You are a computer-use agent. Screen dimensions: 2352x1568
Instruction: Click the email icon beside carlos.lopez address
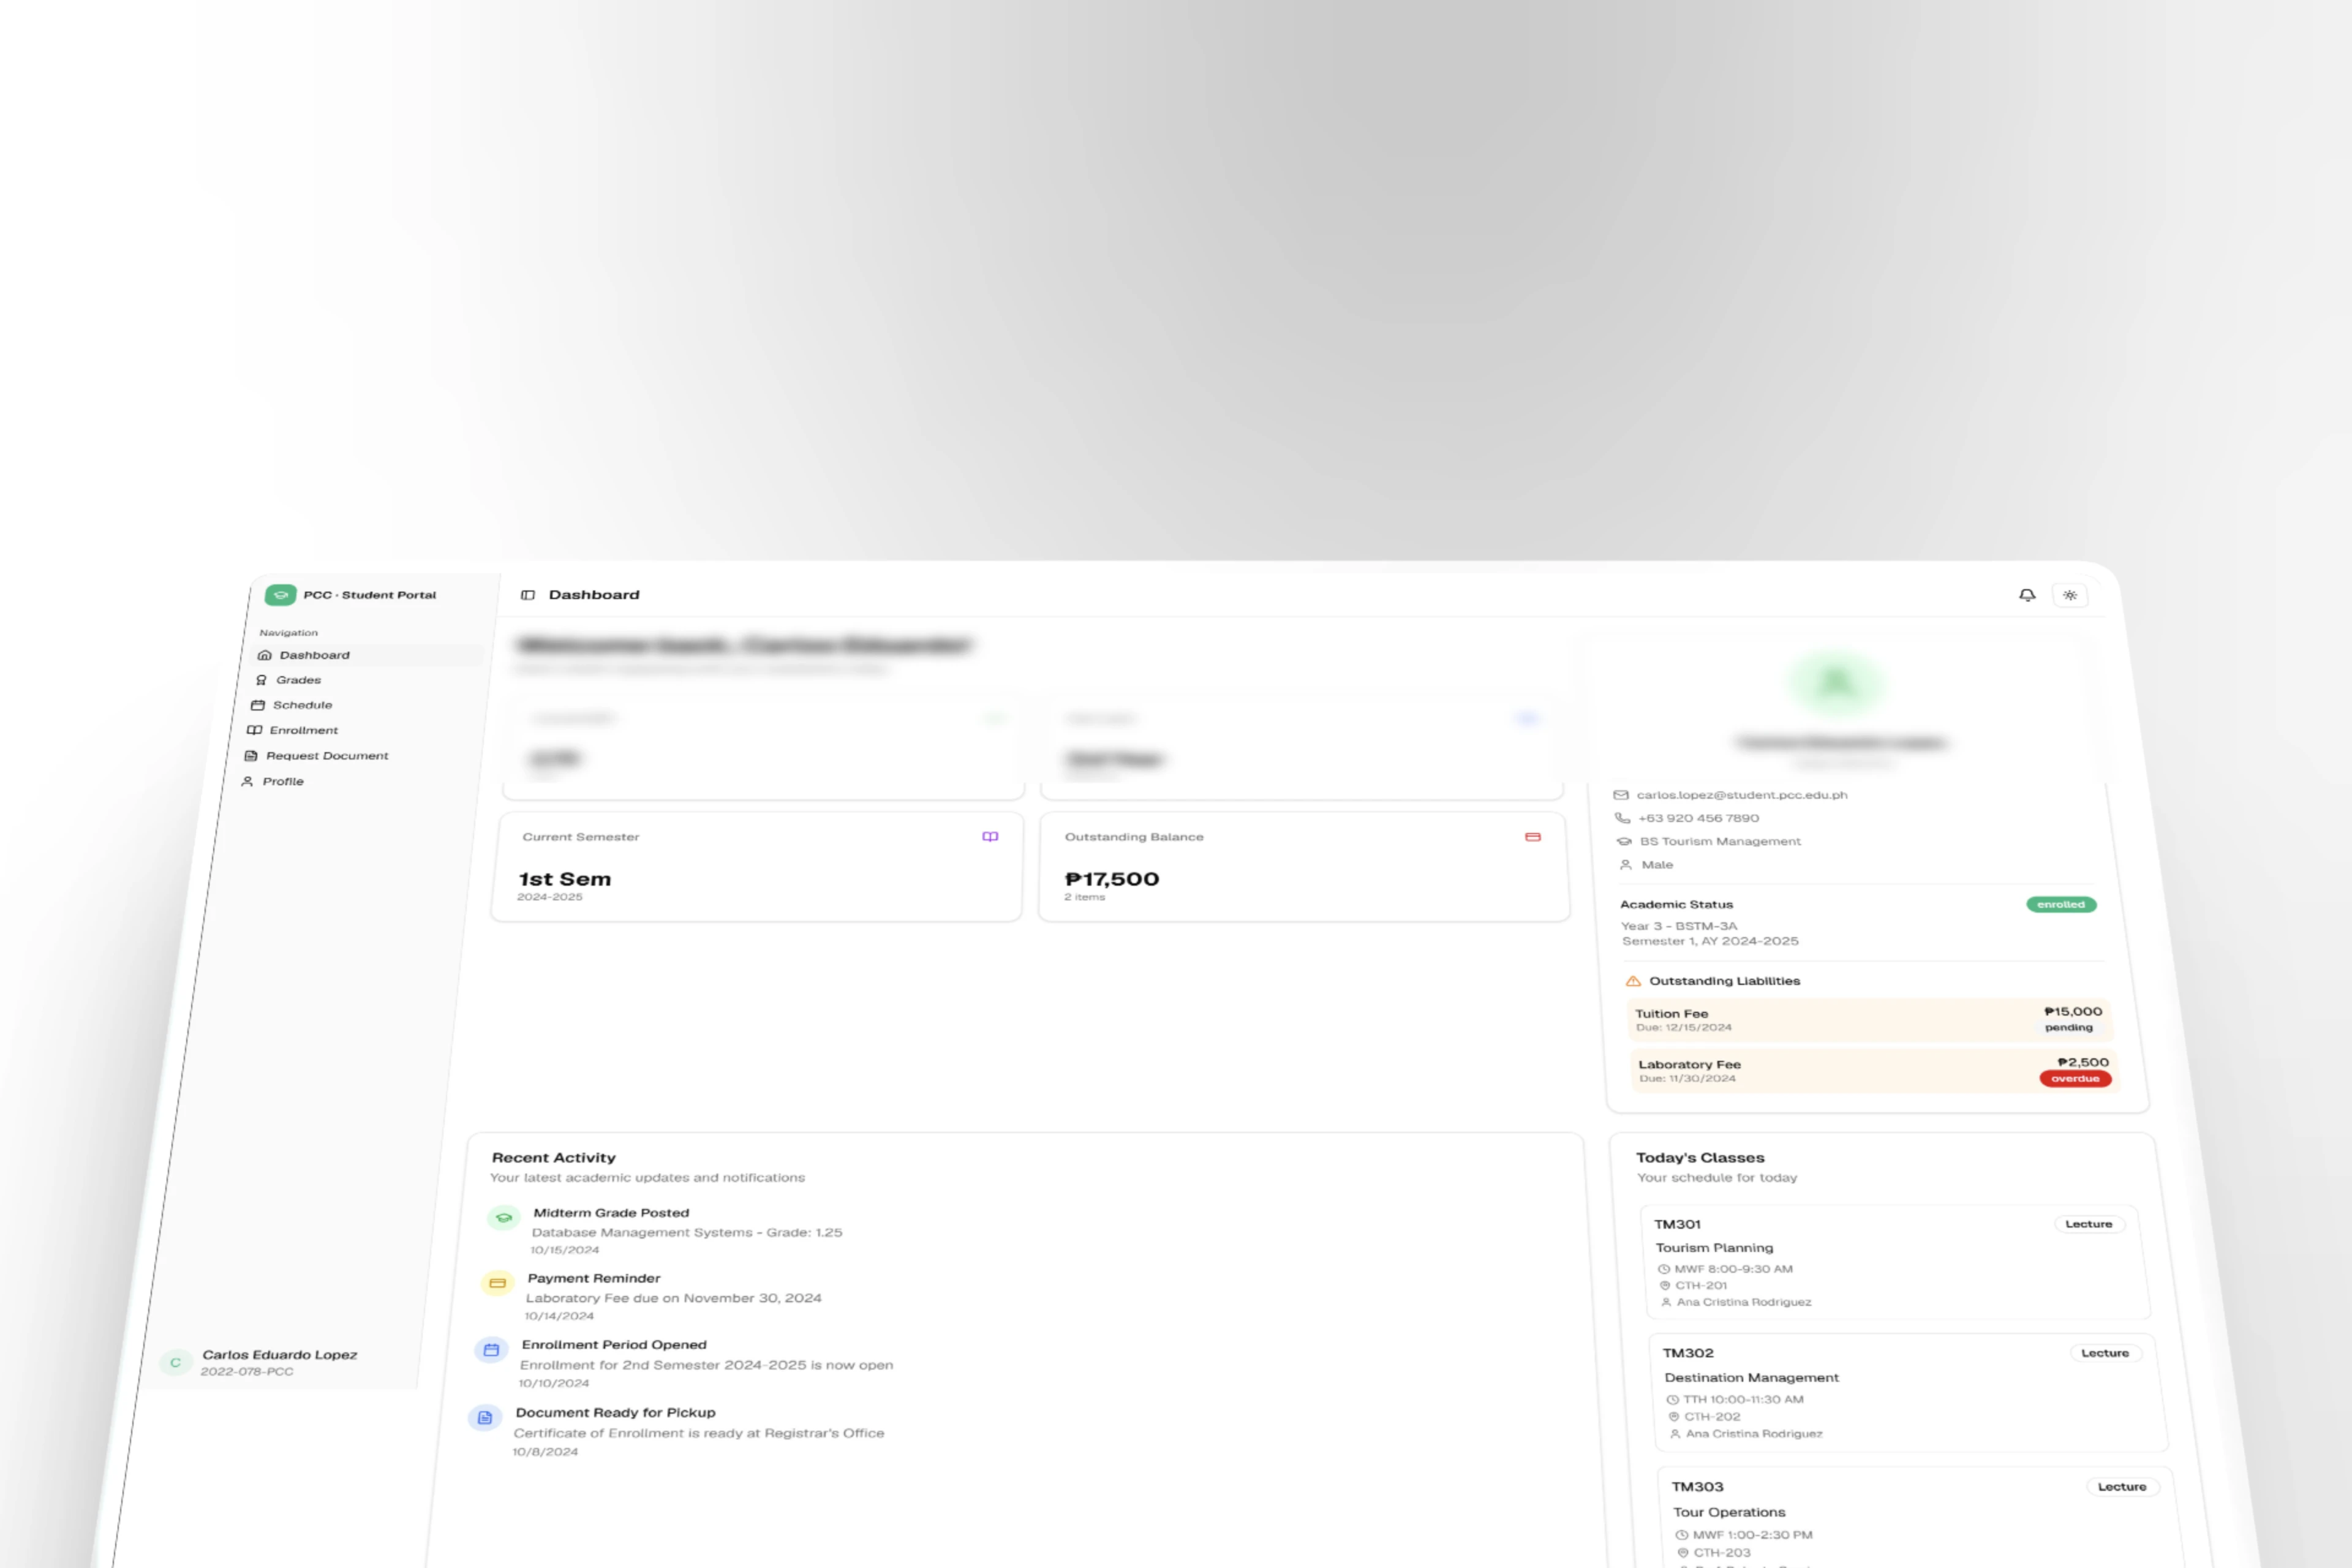(1621, 795)
